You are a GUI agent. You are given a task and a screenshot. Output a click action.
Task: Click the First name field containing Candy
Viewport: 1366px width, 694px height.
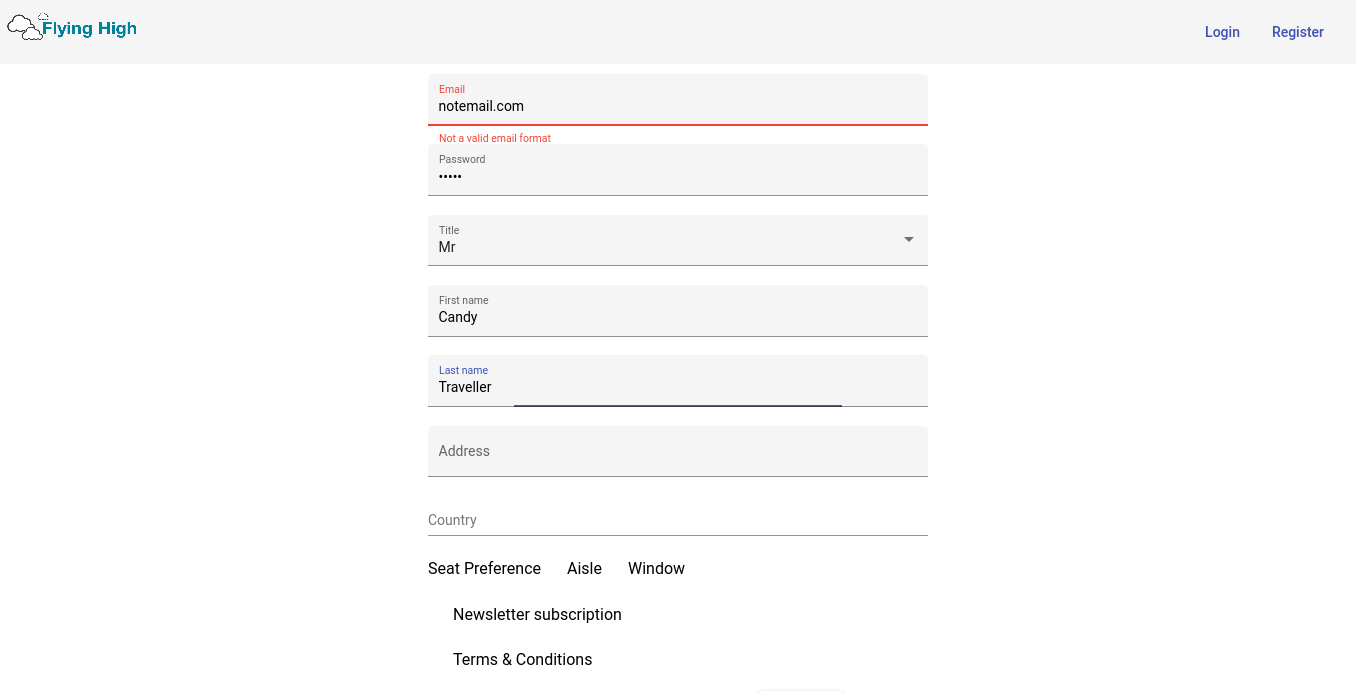[678, 311]
